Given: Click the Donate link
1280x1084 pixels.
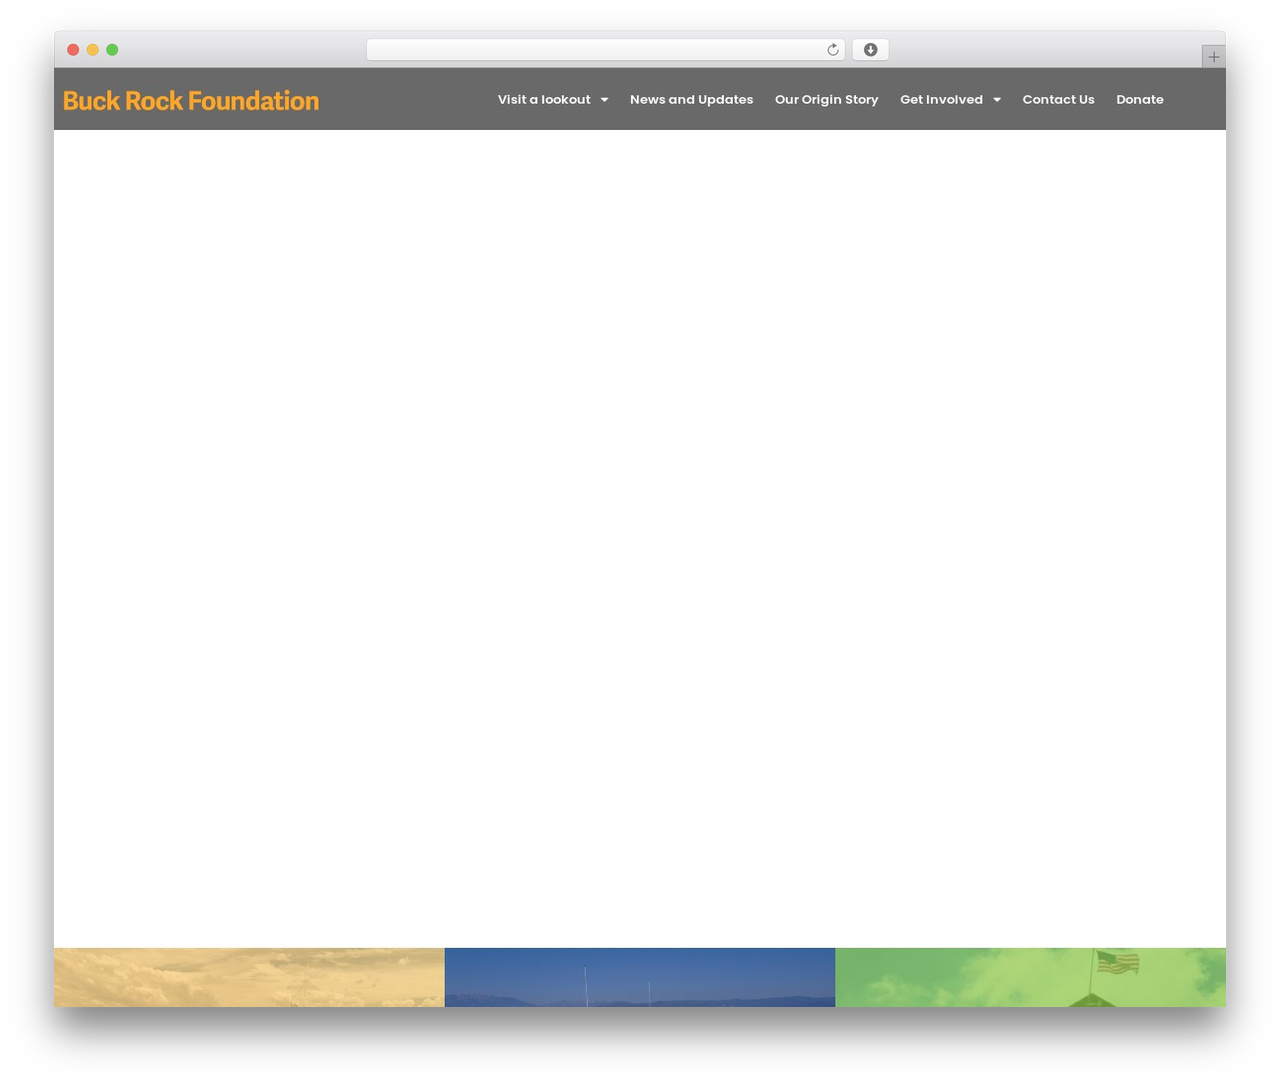Looking at the screenshot, I should point(1140,99).
